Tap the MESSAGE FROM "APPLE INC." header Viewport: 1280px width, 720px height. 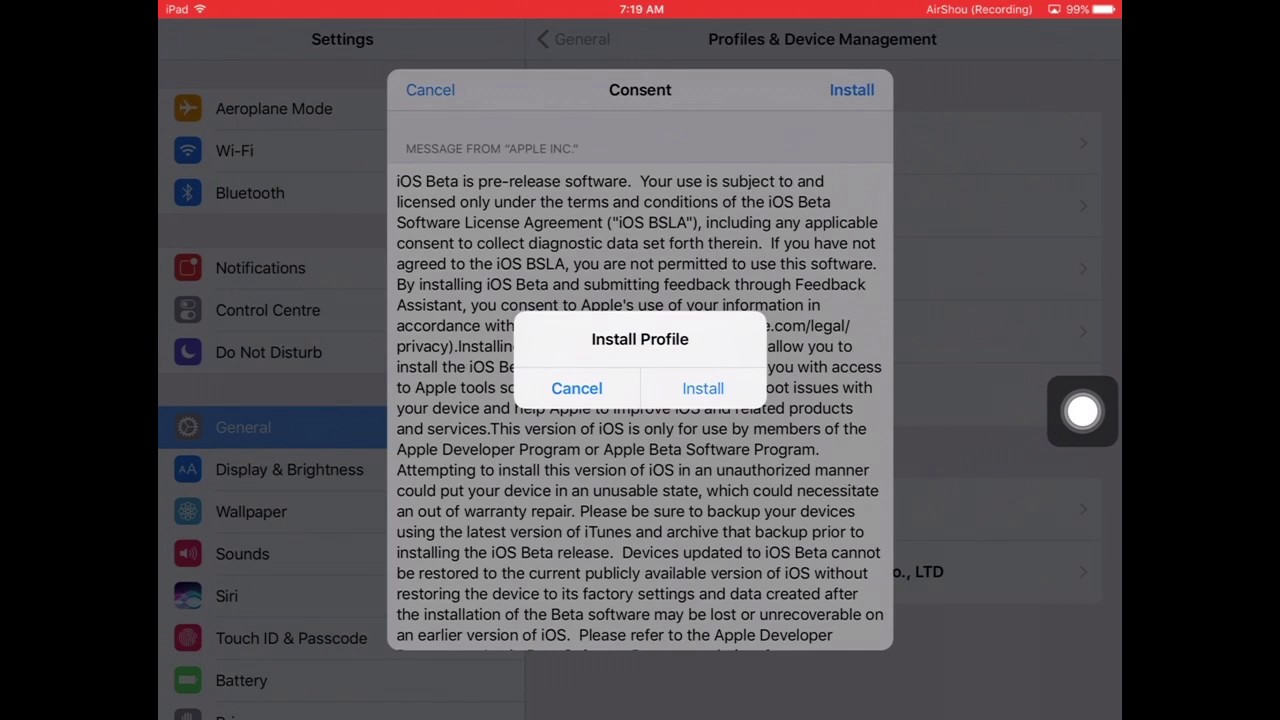tap(492, 148)
